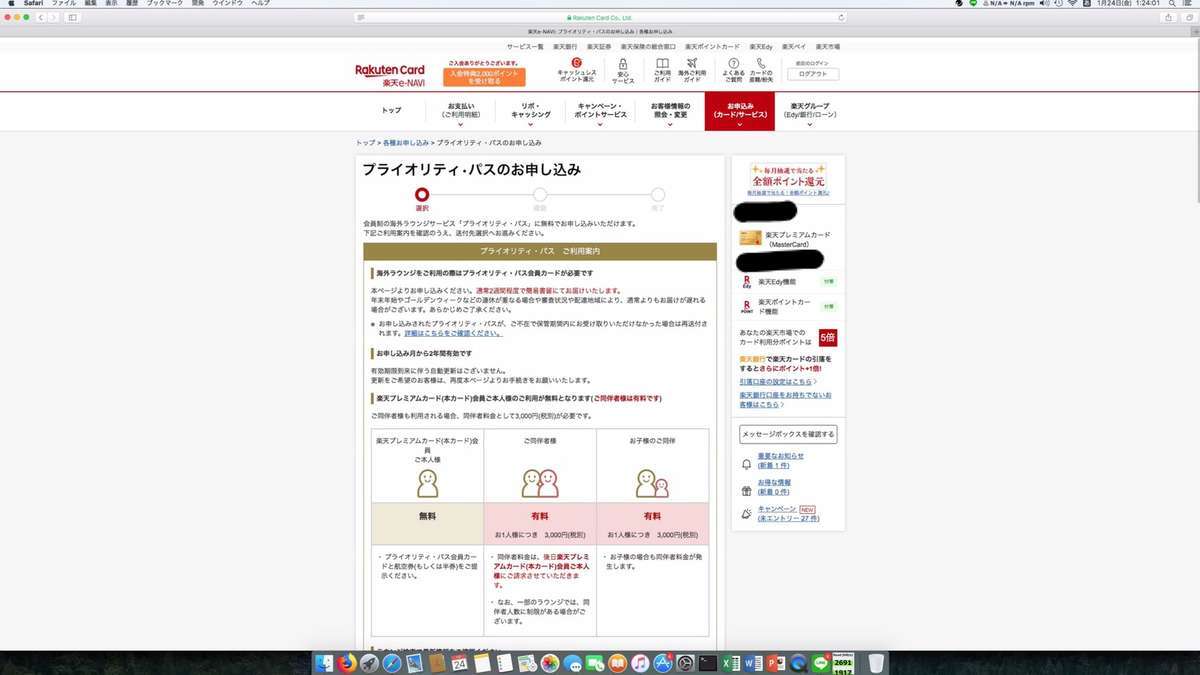
Task: Open the Safari 編集 menu
Action: [90, 4]
